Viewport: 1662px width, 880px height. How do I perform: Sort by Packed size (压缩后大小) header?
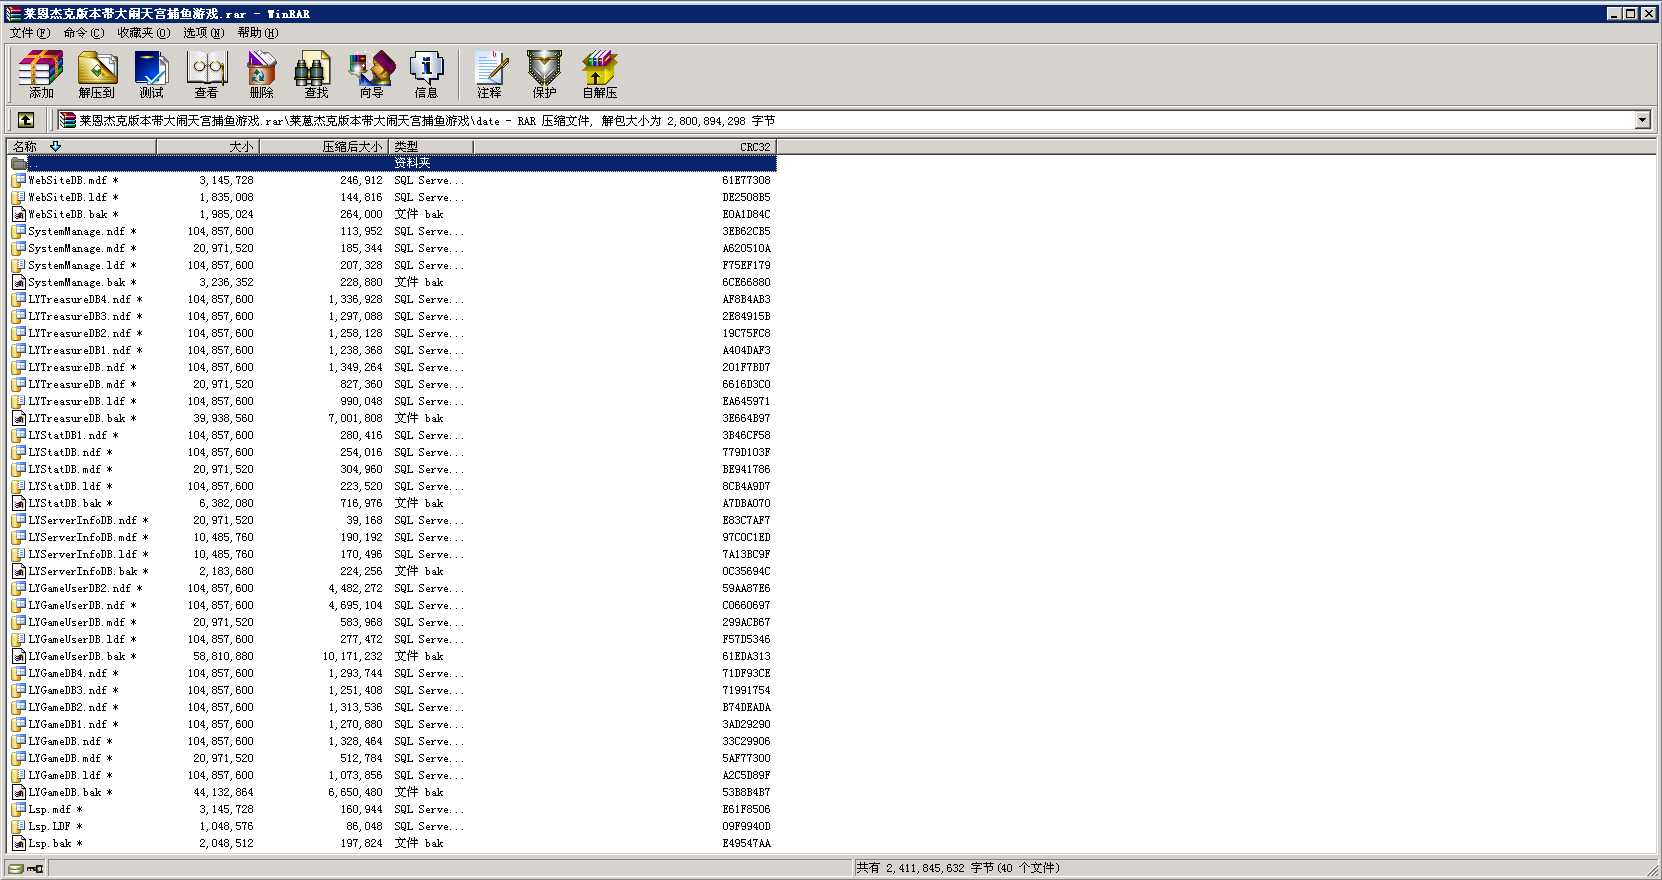point(324,146)
